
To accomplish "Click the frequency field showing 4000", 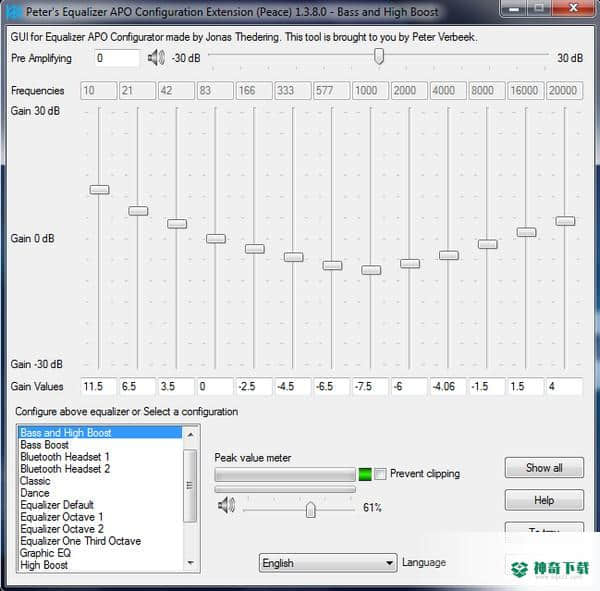I will coord(448,91).
